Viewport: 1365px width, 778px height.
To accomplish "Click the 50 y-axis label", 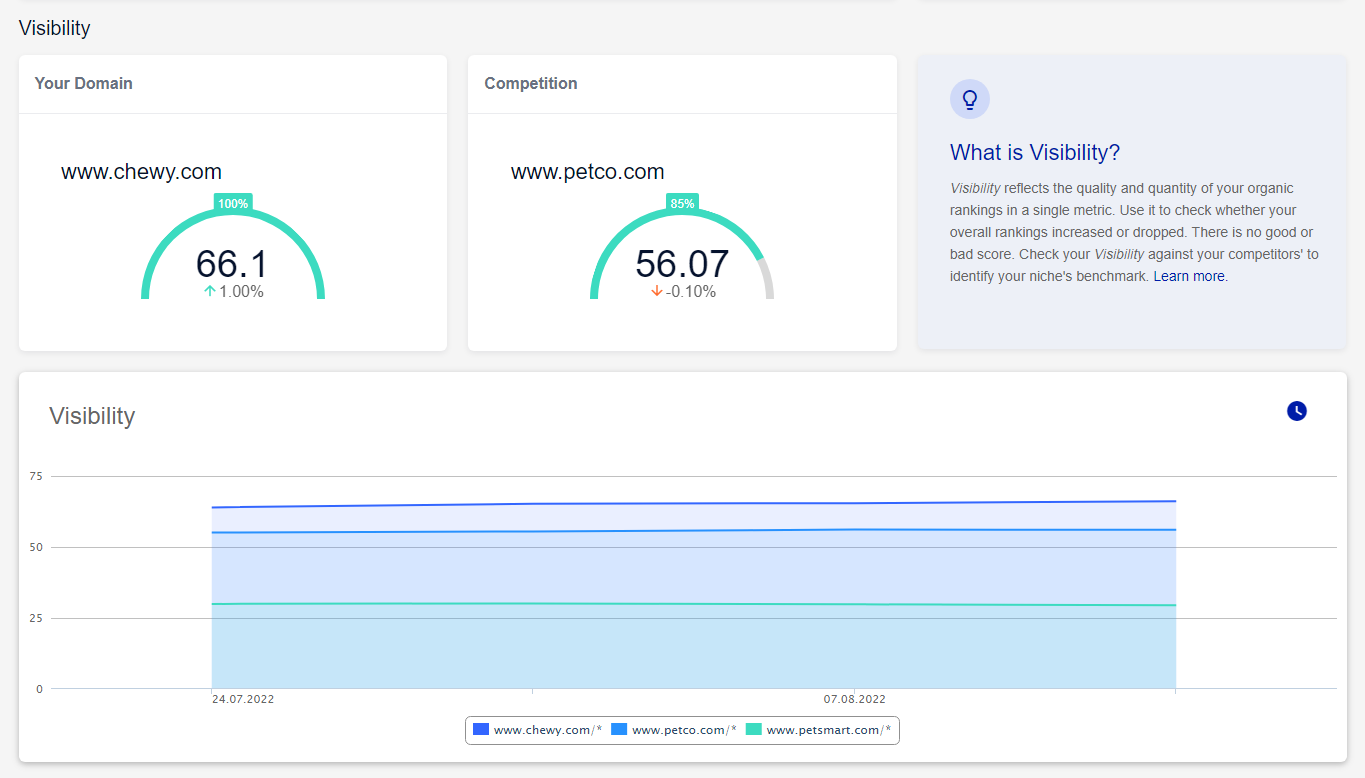I will point(37,547).
